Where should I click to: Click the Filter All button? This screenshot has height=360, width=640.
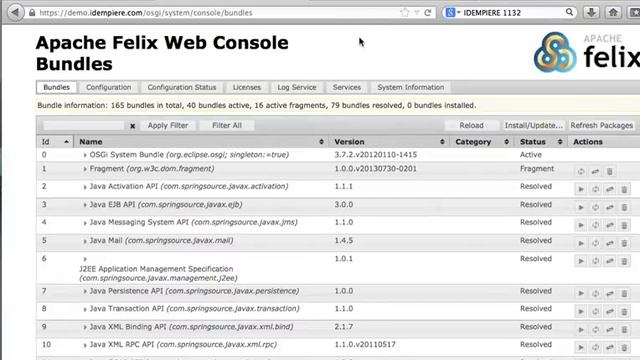click(227, 125)
